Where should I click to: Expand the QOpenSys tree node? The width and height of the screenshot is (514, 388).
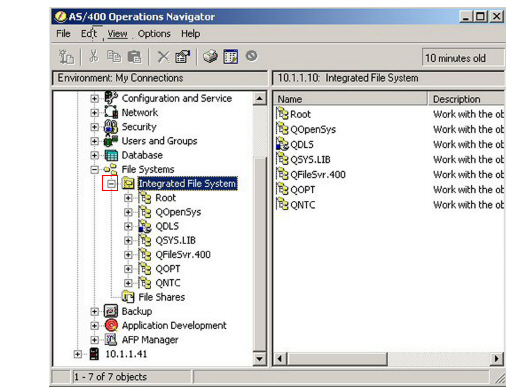[x=128, y=212]
